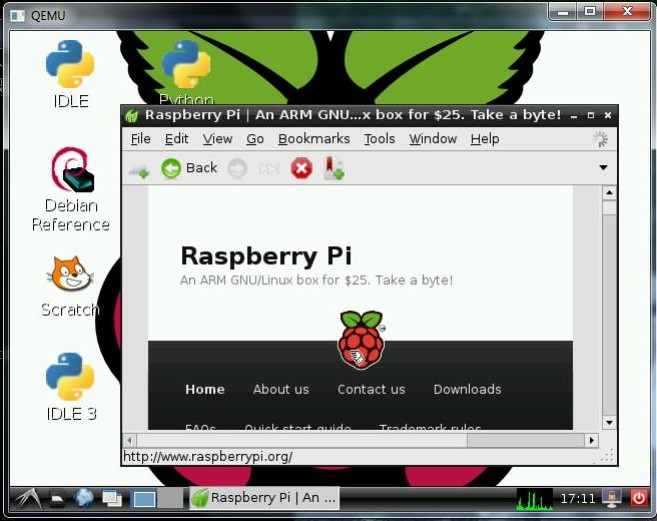Click the page tagline text

point(316,280)
